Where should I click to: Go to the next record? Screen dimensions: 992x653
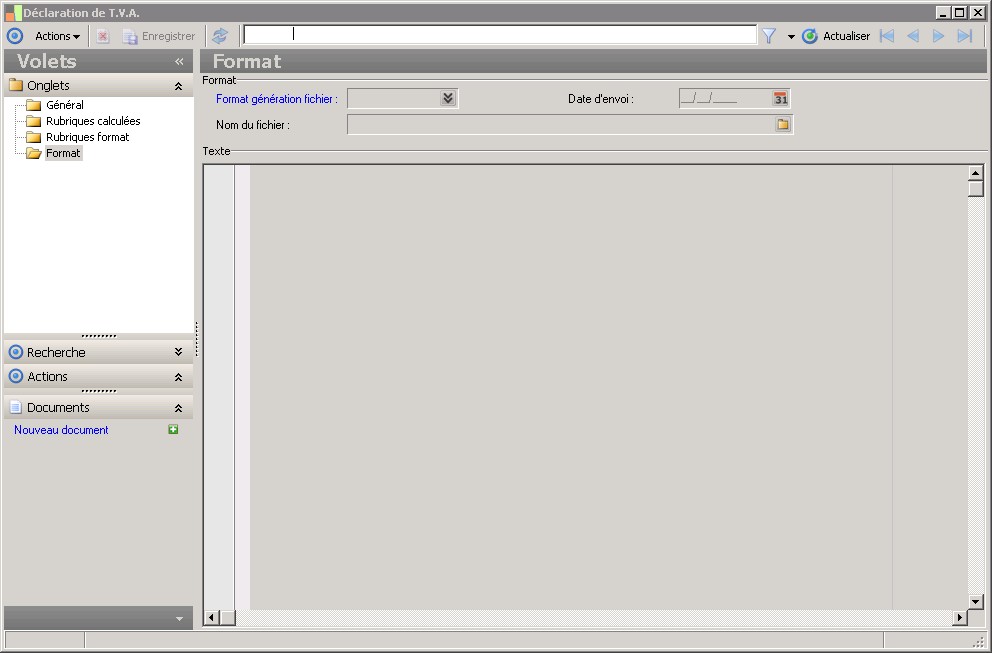coord(938,36)
